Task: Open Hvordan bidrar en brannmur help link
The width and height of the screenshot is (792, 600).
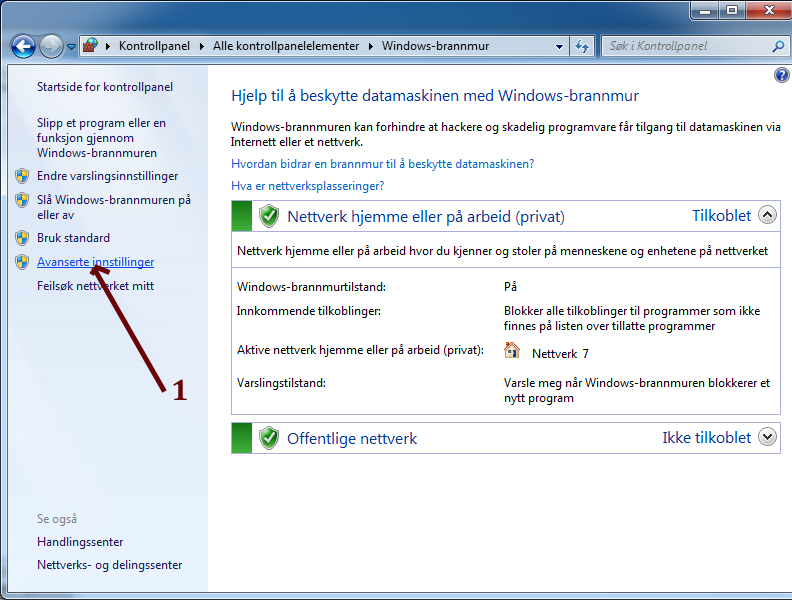Action: [382, 164]
